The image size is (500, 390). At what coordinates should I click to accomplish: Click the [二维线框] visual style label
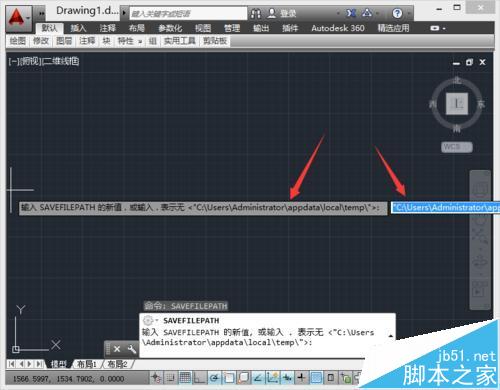61,61
